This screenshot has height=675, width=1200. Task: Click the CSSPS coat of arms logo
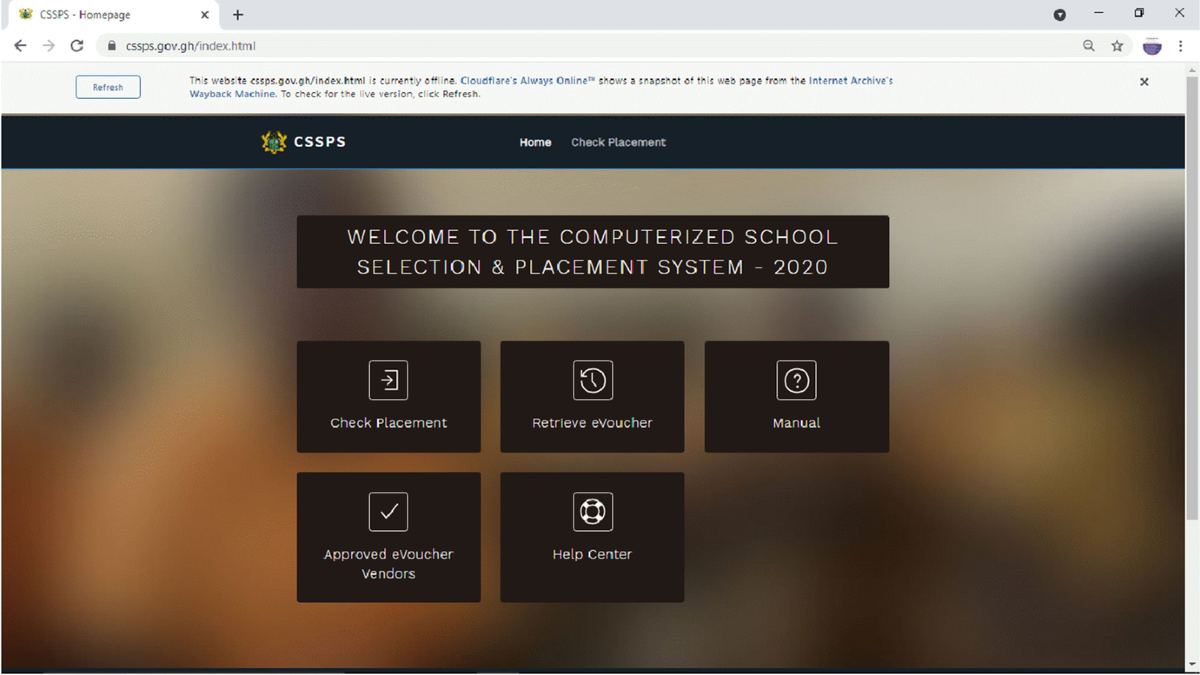[273, 142]
